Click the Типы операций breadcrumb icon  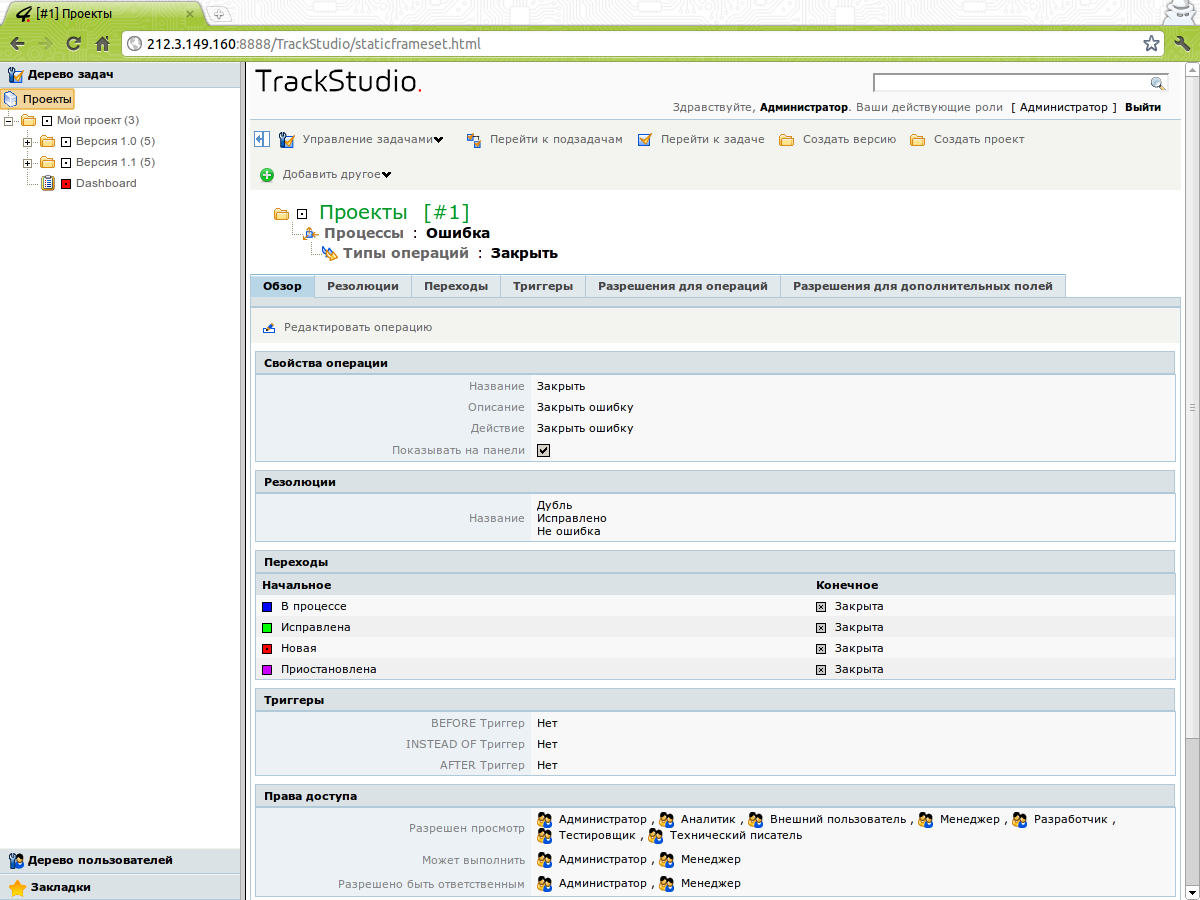(x=330, y=254)
